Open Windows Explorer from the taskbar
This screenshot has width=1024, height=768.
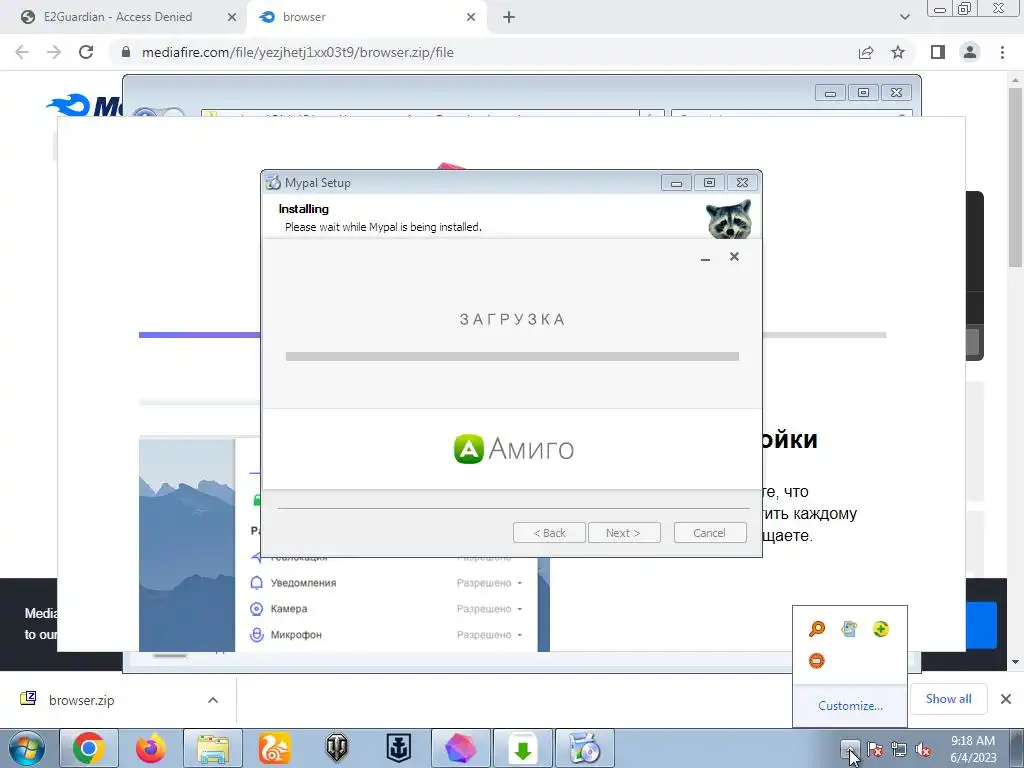click(213, 748)
